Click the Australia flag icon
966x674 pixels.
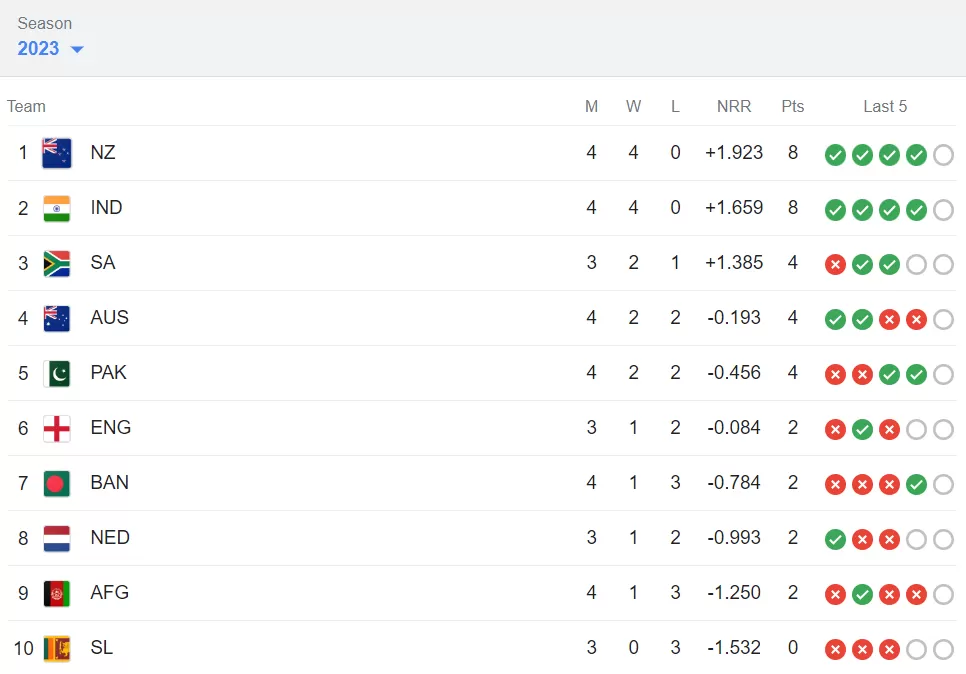pyautogui.click(x=57, y=318)
